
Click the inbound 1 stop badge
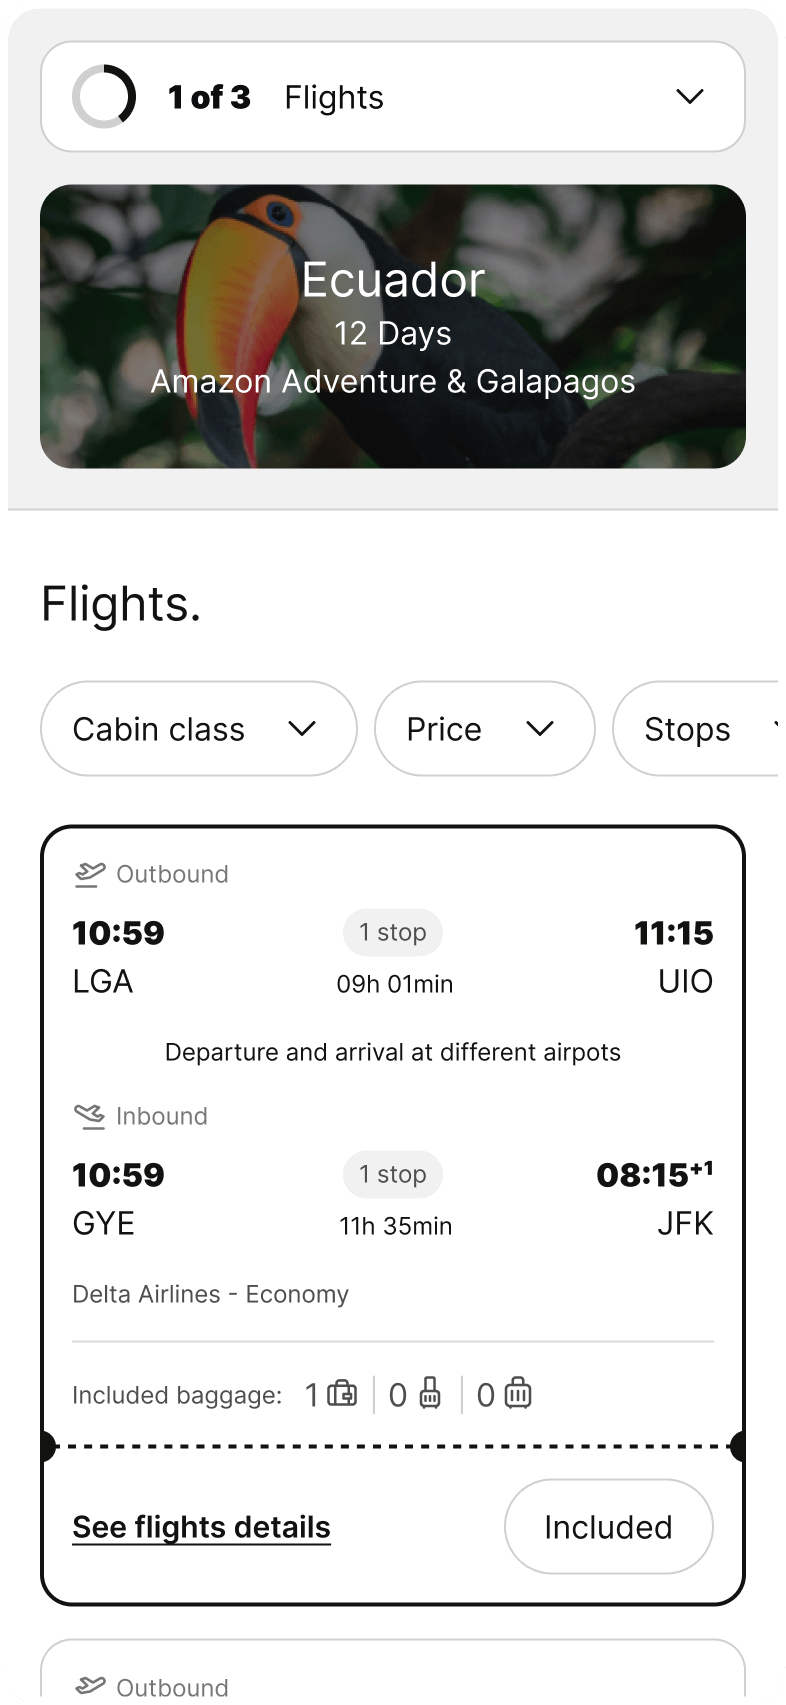tap(393, 1174)
